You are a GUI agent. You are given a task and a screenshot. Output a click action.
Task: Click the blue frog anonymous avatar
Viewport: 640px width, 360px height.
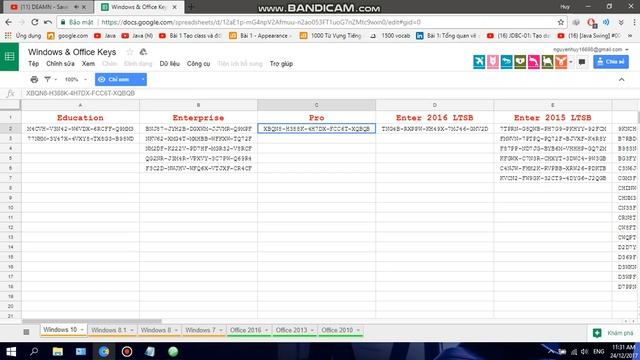(506, 62)
